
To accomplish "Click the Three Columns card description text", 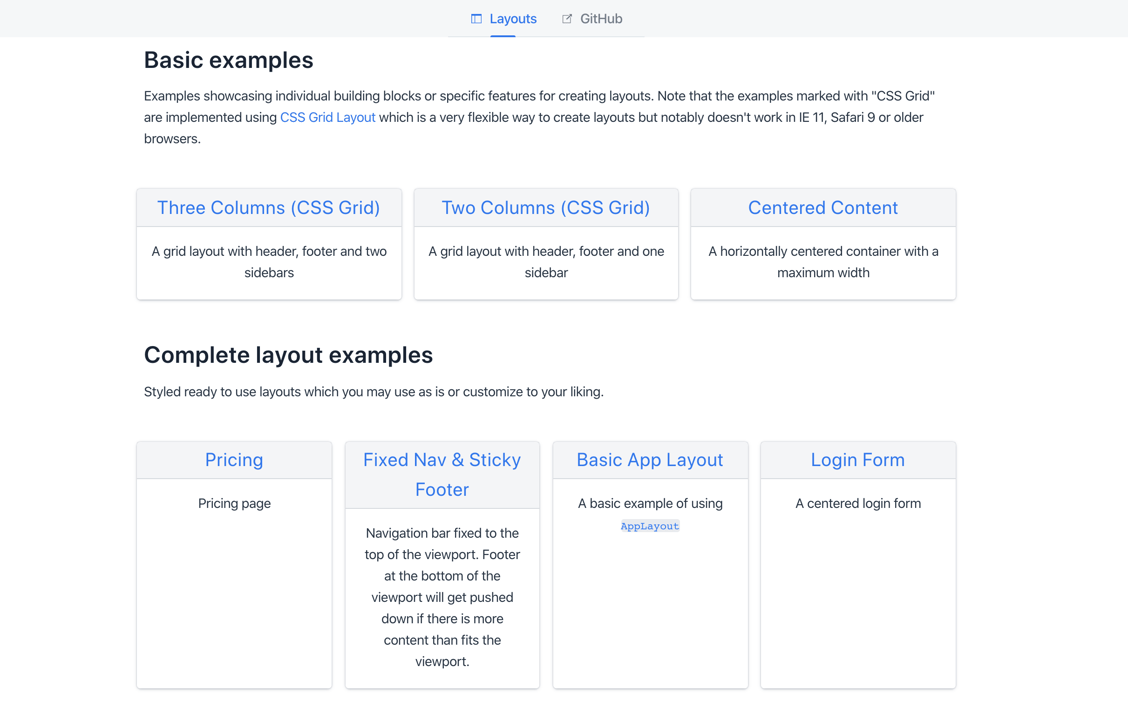I will pos(268,262).
